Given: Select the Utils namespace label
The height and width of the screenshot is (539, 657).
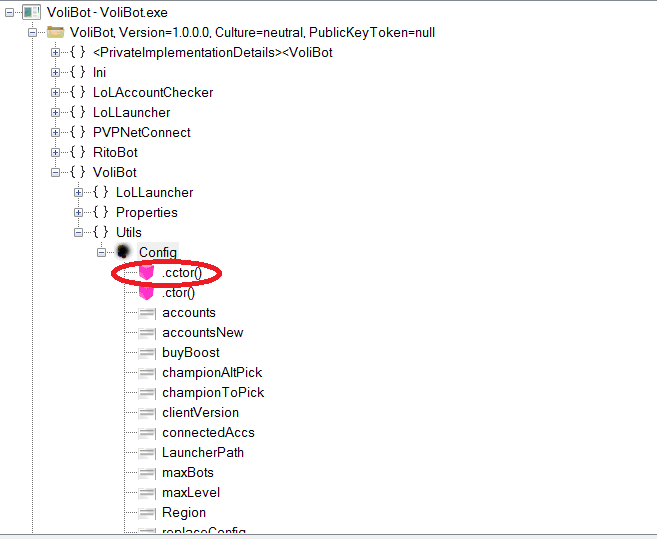Looking at the screenshot, I should pos(129,232).
